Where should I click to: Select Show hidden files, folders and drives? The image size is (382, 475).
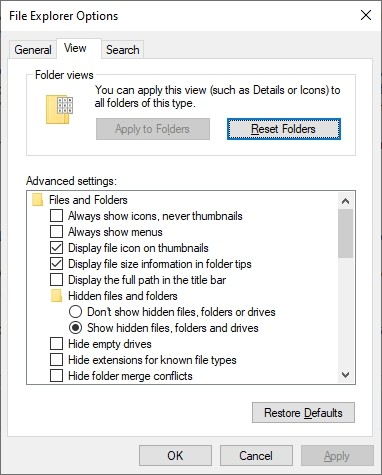pos(75,328)
